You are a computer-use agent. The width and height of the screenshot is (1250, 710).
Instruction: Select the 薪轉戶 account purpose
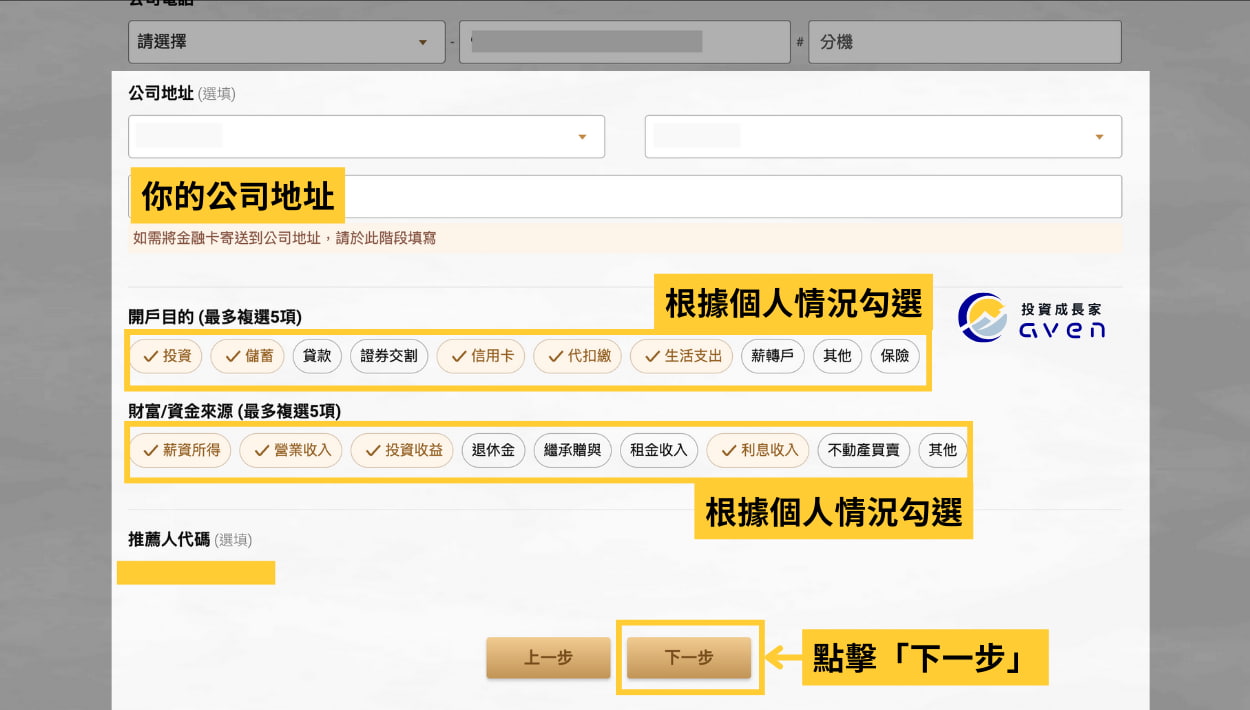pos(772,356)
